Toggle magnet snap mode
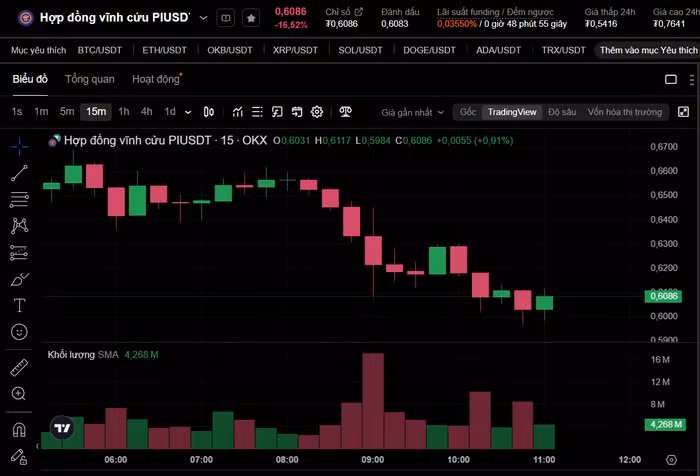The image size is (700, 476). tap(19, 431)
